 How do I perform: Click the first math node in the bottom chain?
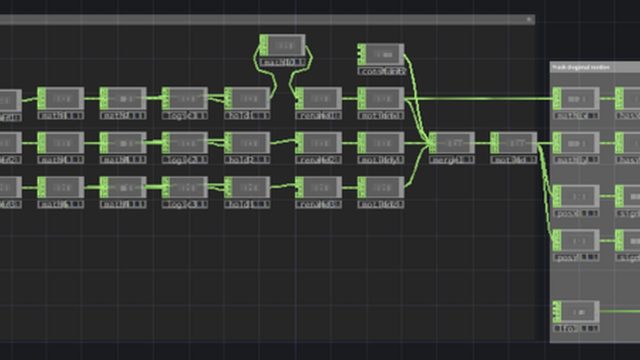click(61, 187)
